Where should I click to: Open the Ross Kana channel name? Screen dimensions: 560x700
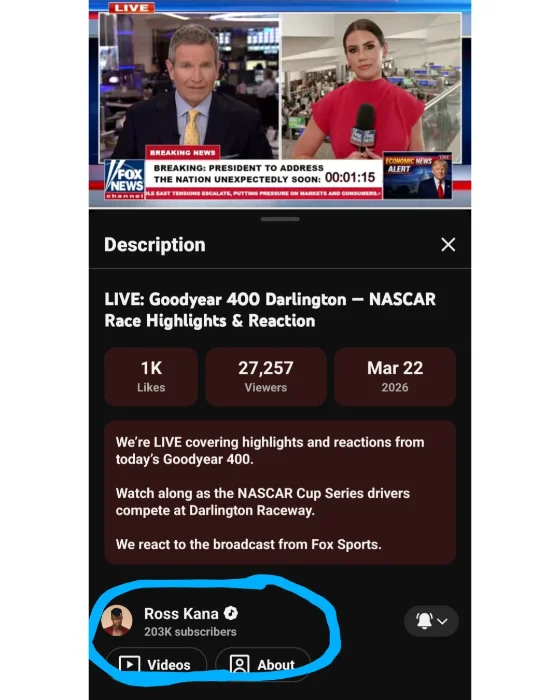181,614
